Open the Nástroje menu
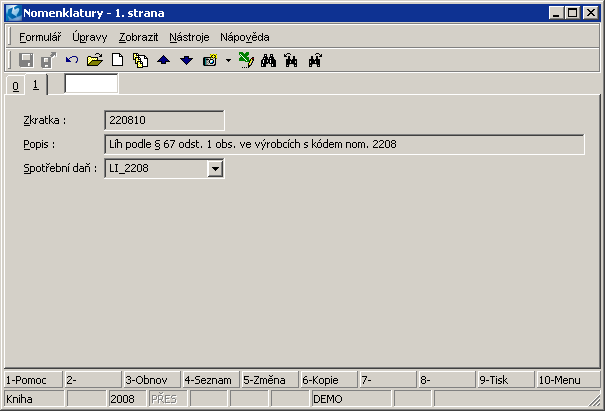Screen dimensions: 605x411 pyautogui.click(x=189, y=37)
